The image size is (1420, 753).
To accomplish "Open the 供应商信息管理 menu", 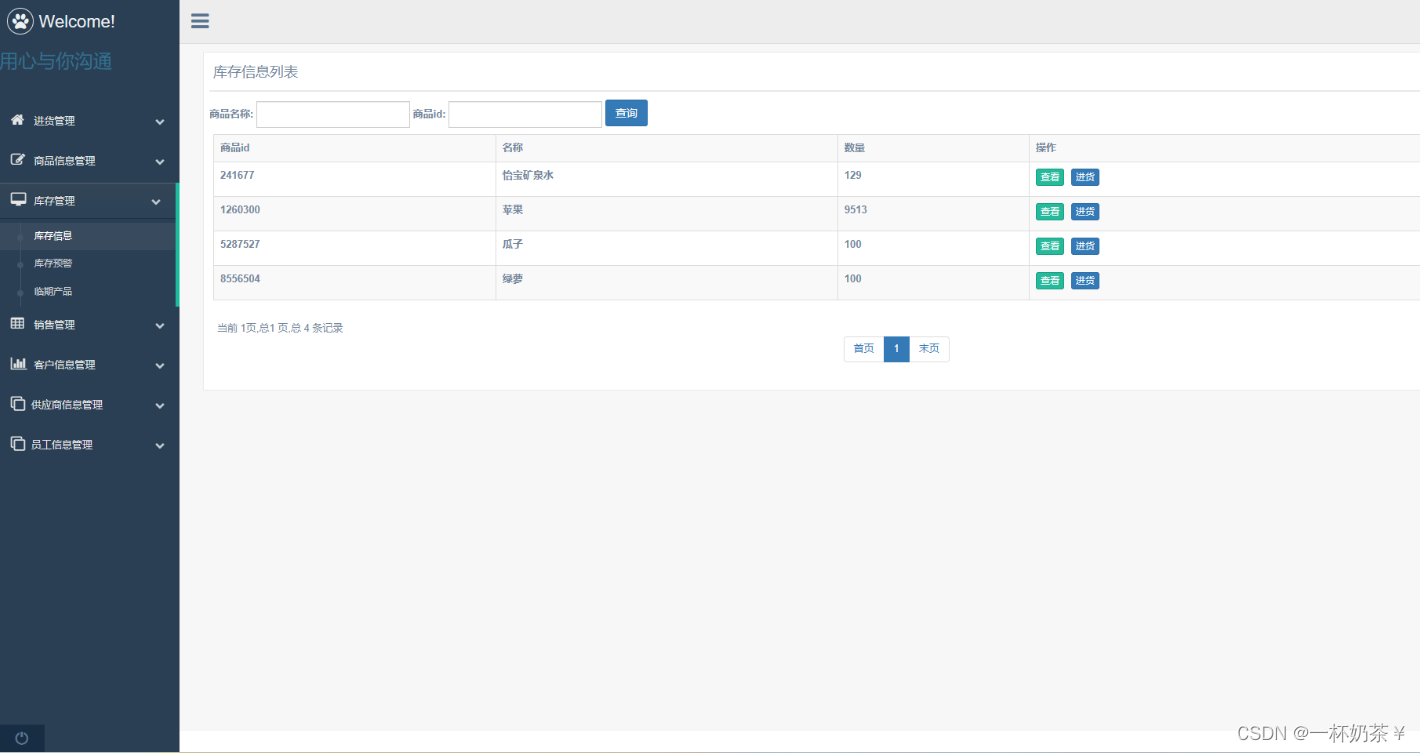I will click(x=89, y=405).
